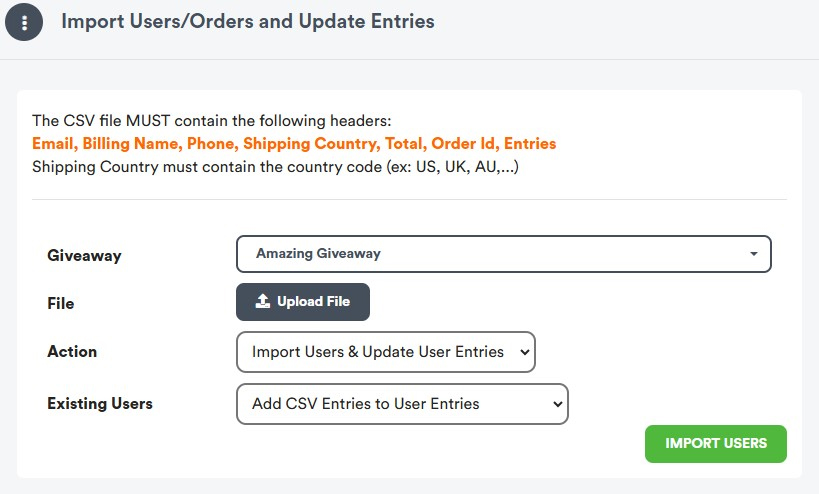Click the orange required CSV headers text

click(294, 144)
